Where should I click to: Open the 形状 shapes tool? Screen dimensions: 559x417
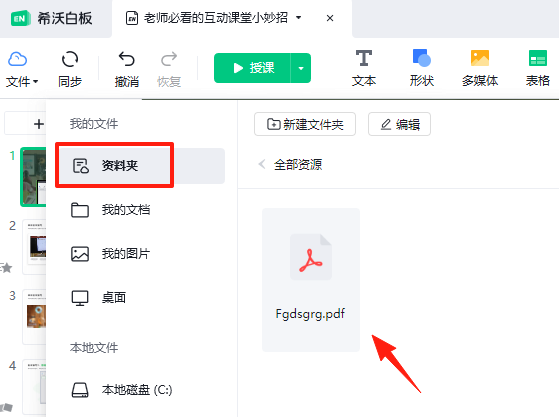[x=421, y=68]
